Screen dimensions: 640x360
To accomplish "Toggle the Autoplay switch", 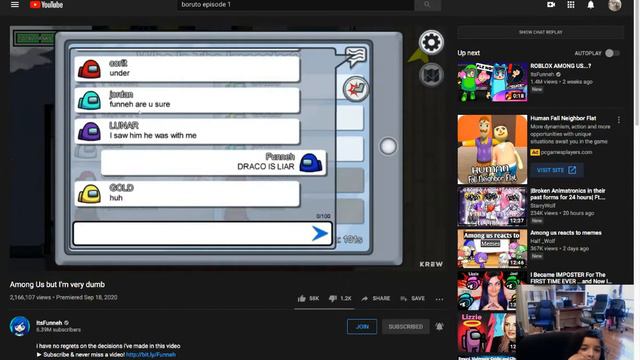I will 612,53.
